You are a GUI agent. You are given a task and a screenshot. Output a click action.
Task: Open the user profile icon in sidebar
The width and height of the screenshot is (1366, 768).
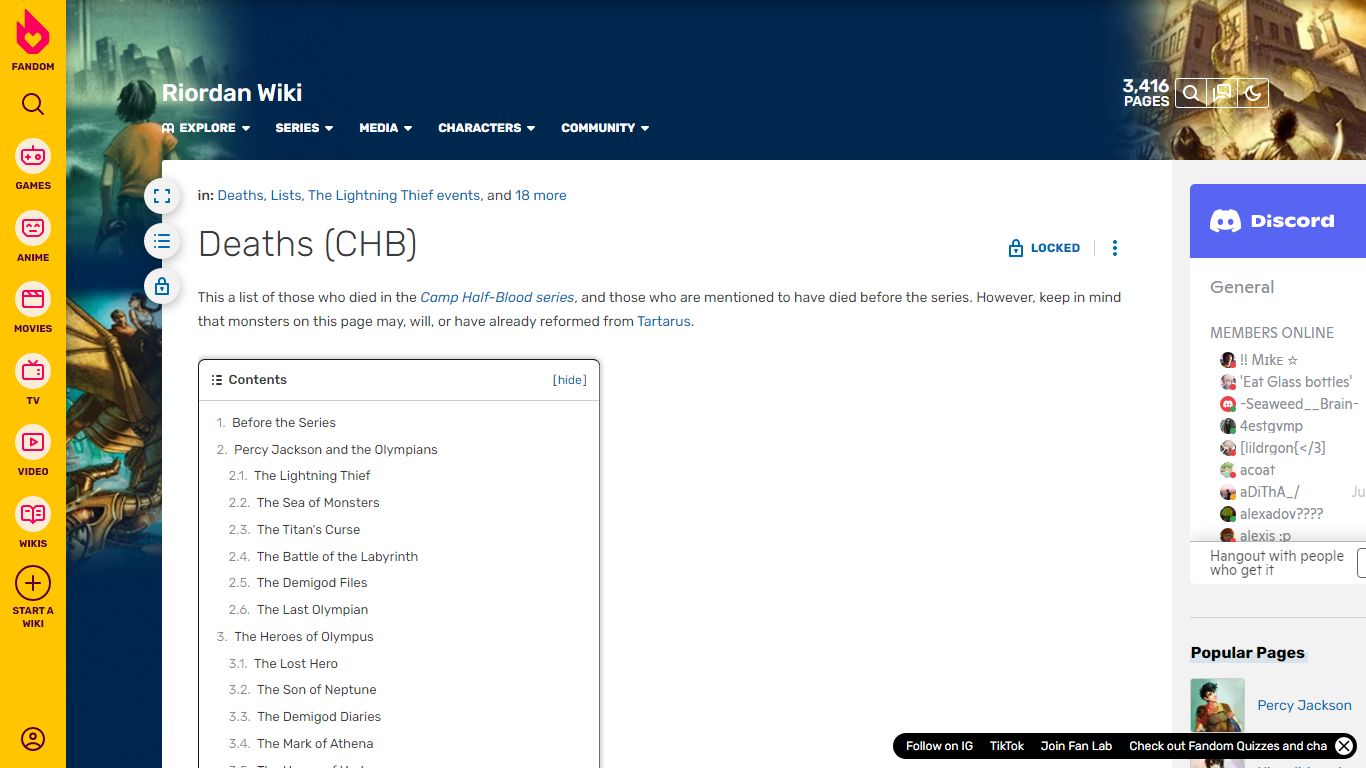click(x=33, y=739)
